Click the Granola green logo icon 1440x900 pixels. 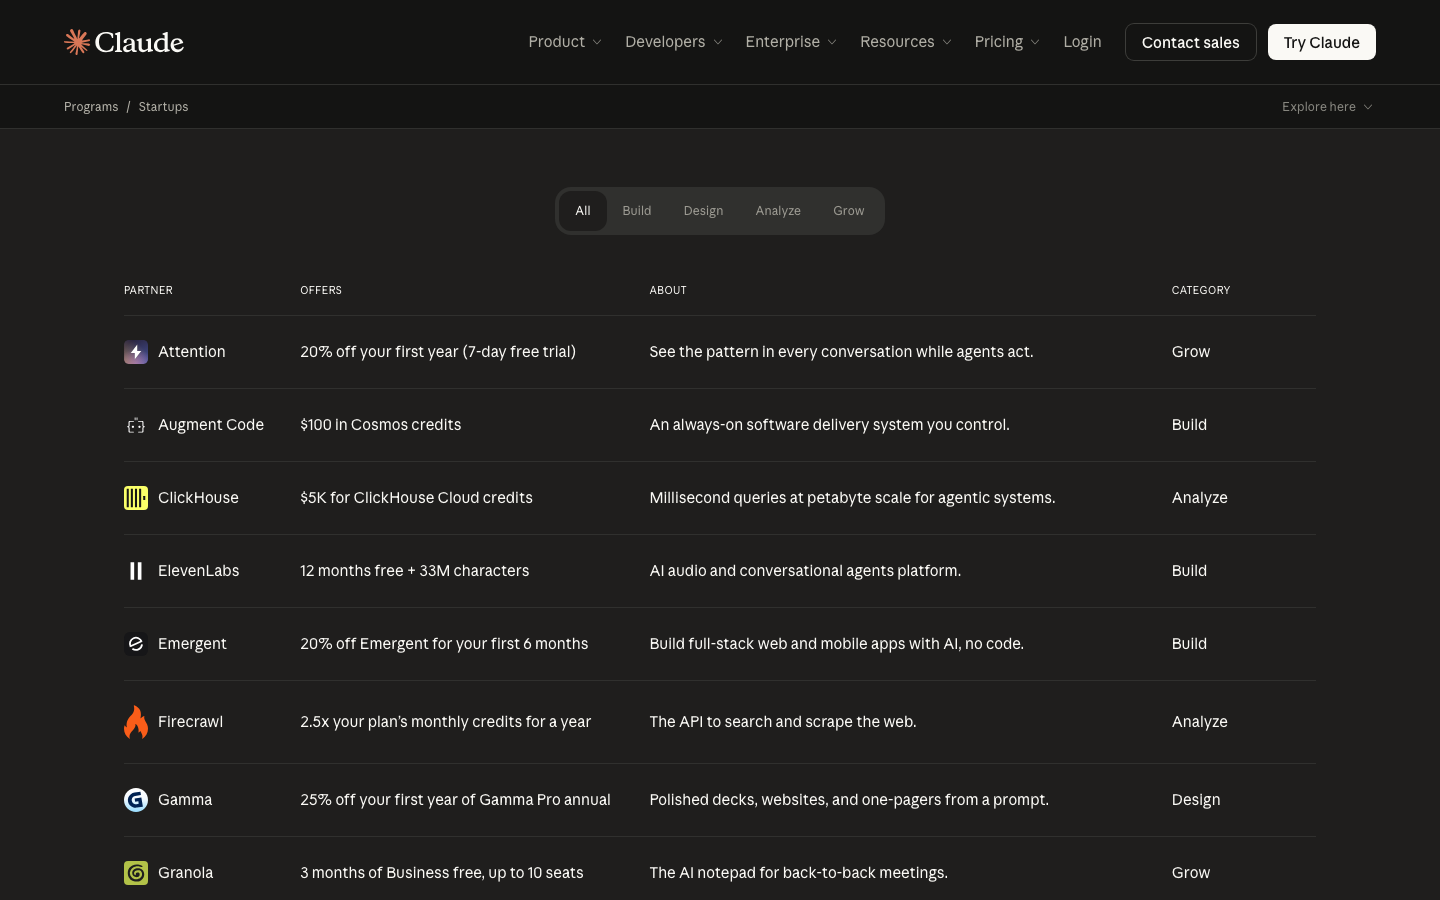coord(136,873)
